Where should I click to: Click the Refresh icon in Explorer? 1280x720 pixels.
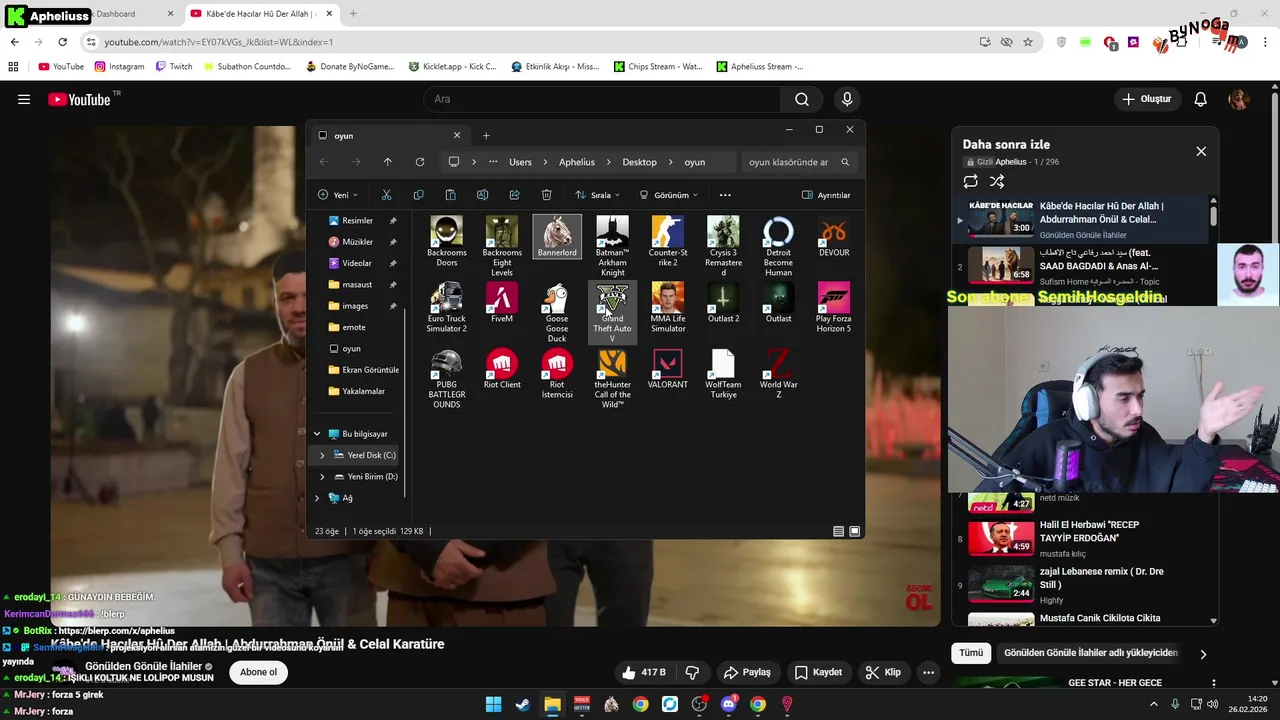coord(420,162)
